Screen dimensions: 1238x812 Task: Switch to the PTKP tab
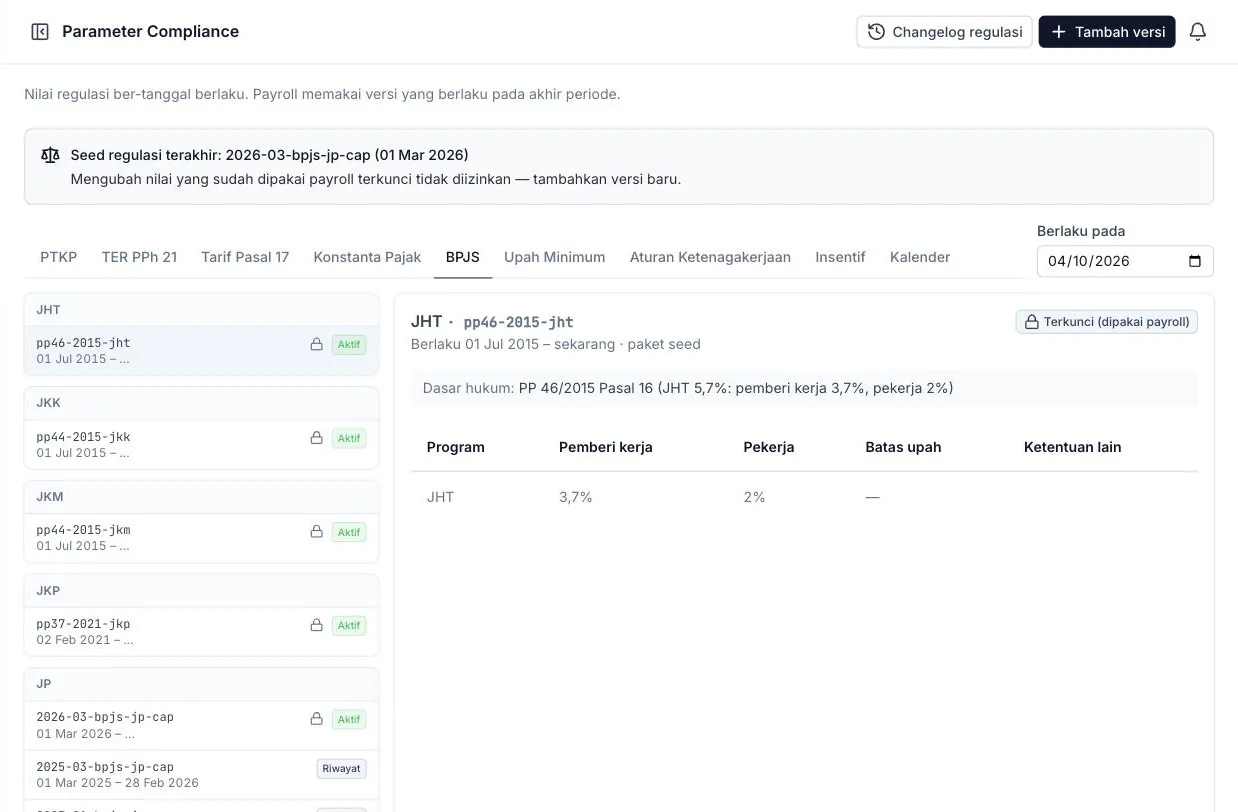(59, 257)
